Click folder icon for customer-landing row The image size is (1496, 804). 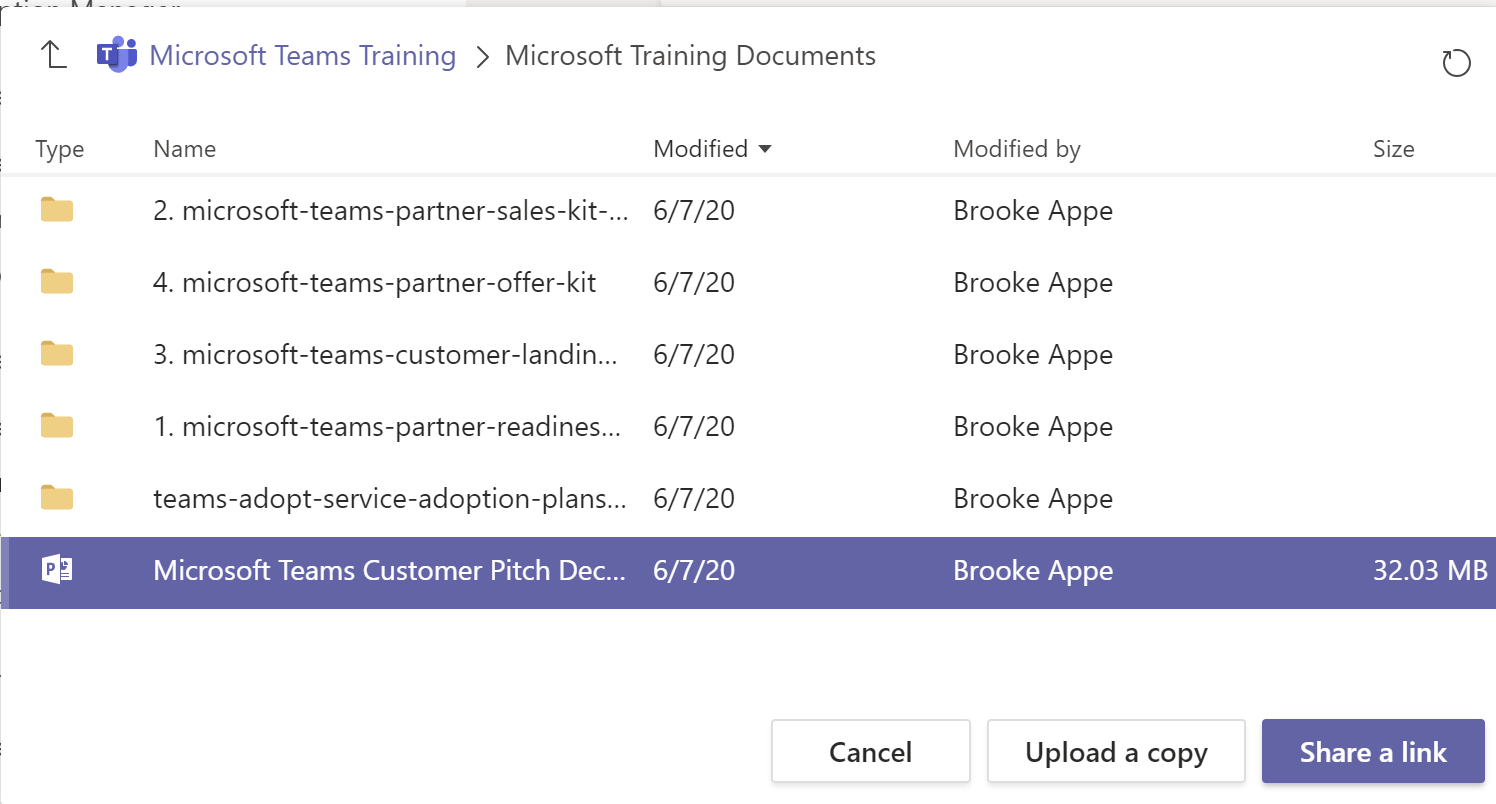click(x=57, y=354)
